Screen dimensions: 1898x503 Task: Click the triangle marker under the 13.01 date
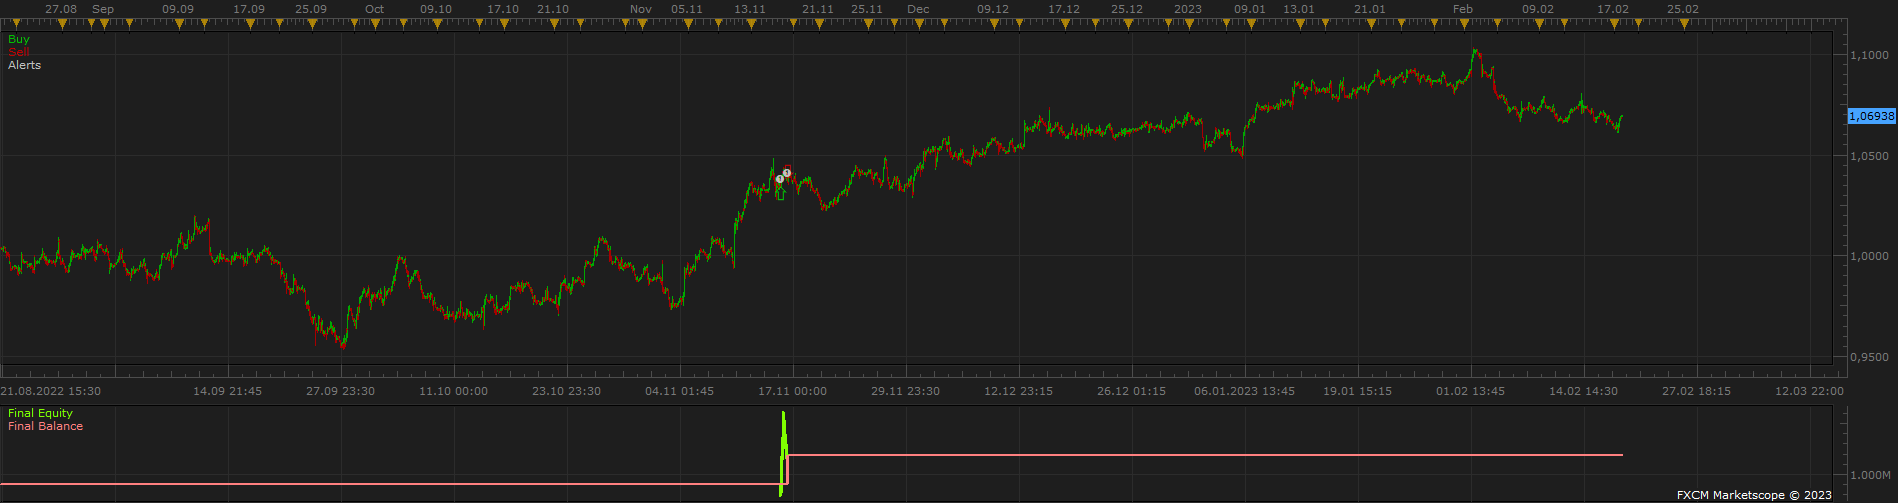click(1300, 24)
